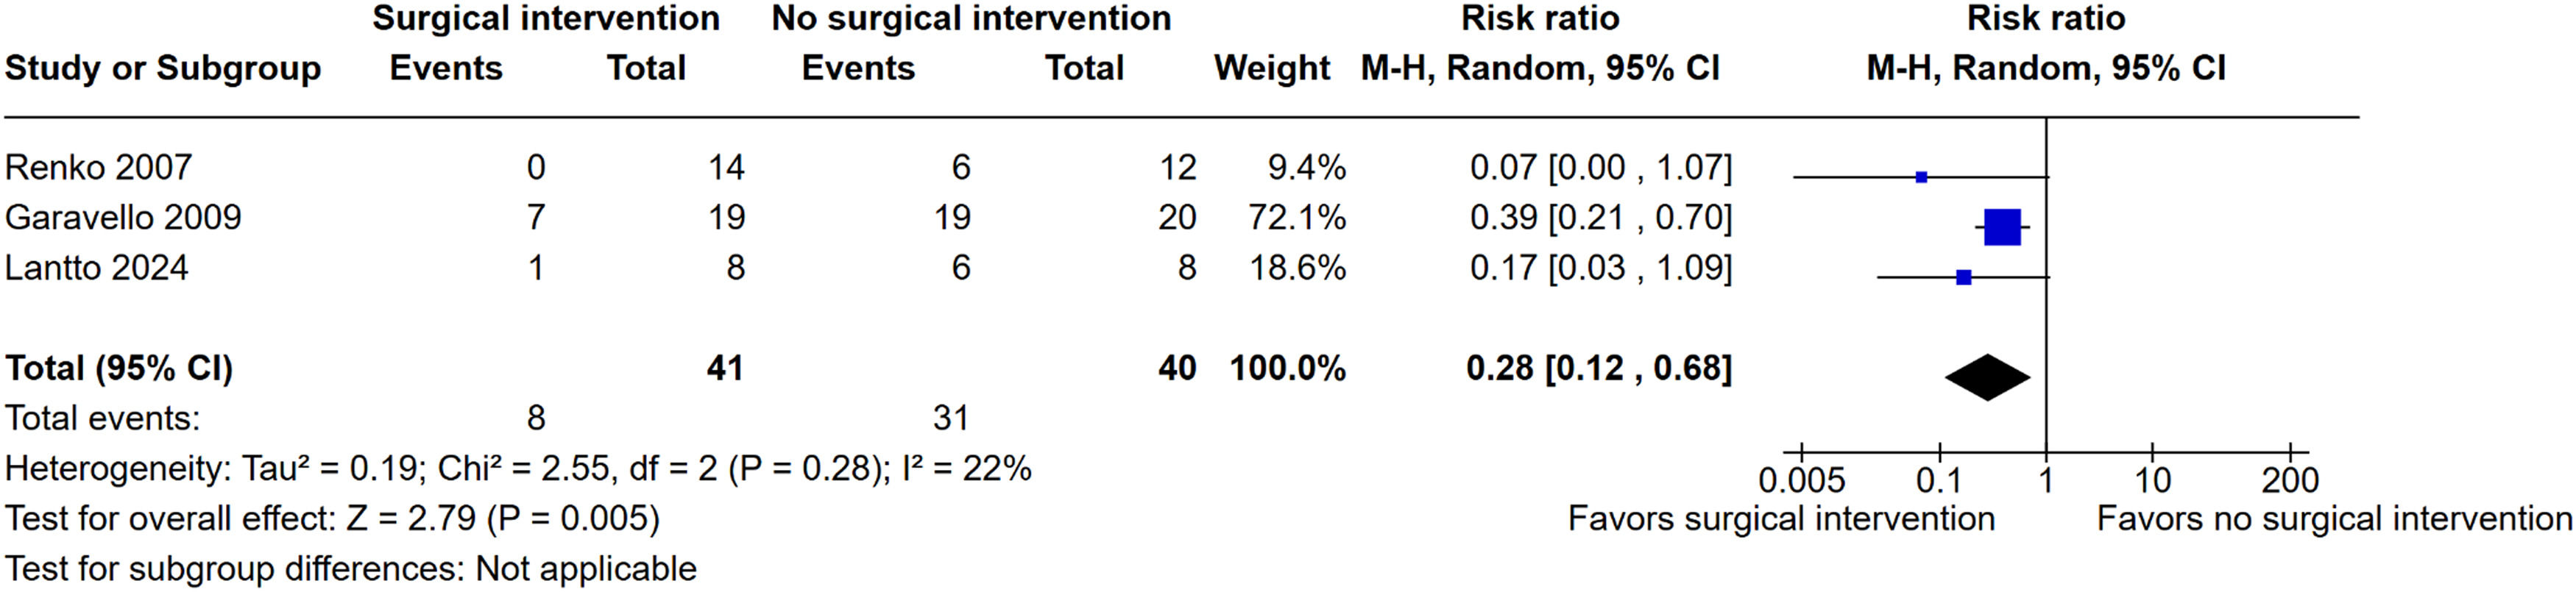Click the Heterogeneity statistics line

click(x=517, y=468)
